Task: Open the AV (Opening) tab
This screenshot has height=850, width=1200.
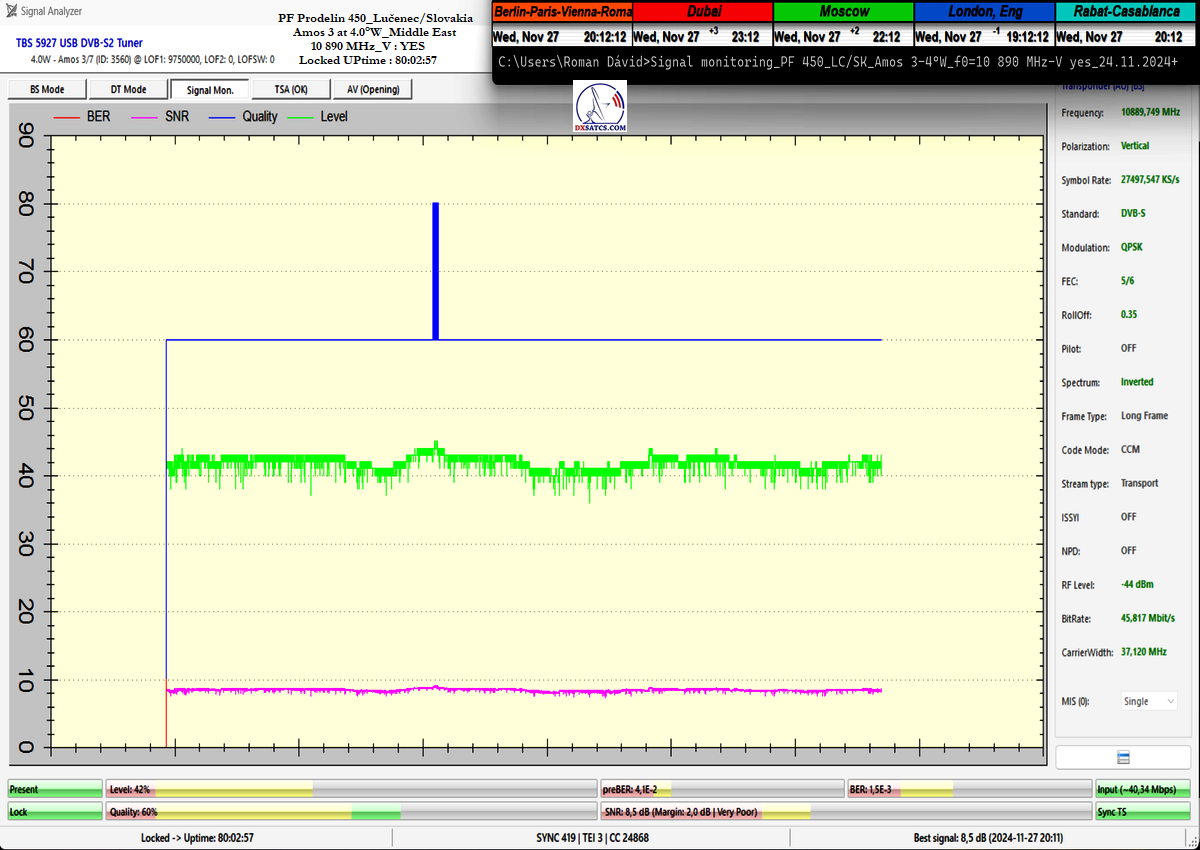Action: coord(372,90)
